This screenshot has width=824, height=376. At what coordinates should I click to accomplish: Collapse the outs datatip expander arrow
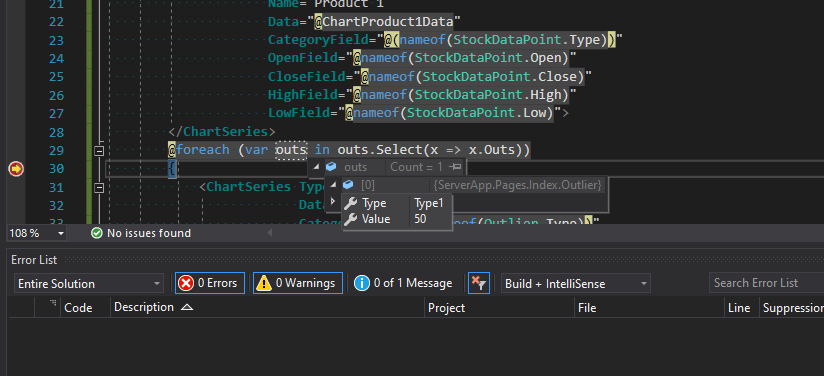[316, 167]
